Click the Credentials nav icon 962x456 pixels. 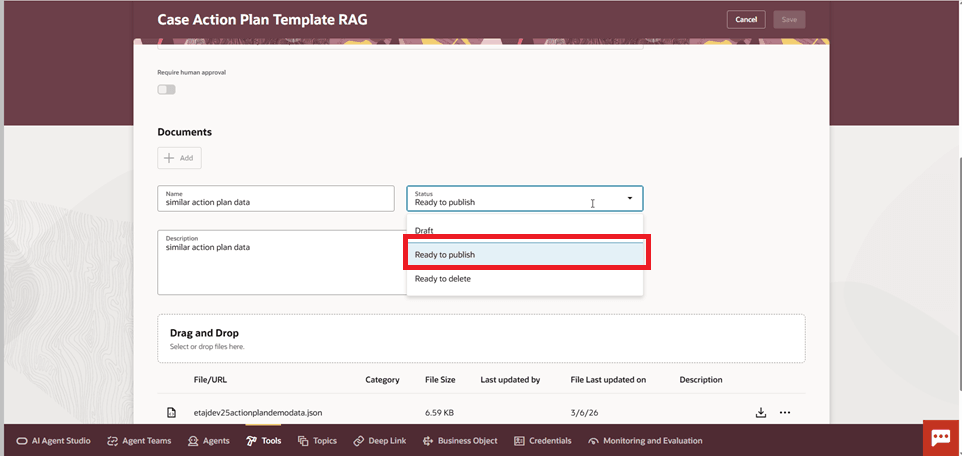[x=519, y=441]
